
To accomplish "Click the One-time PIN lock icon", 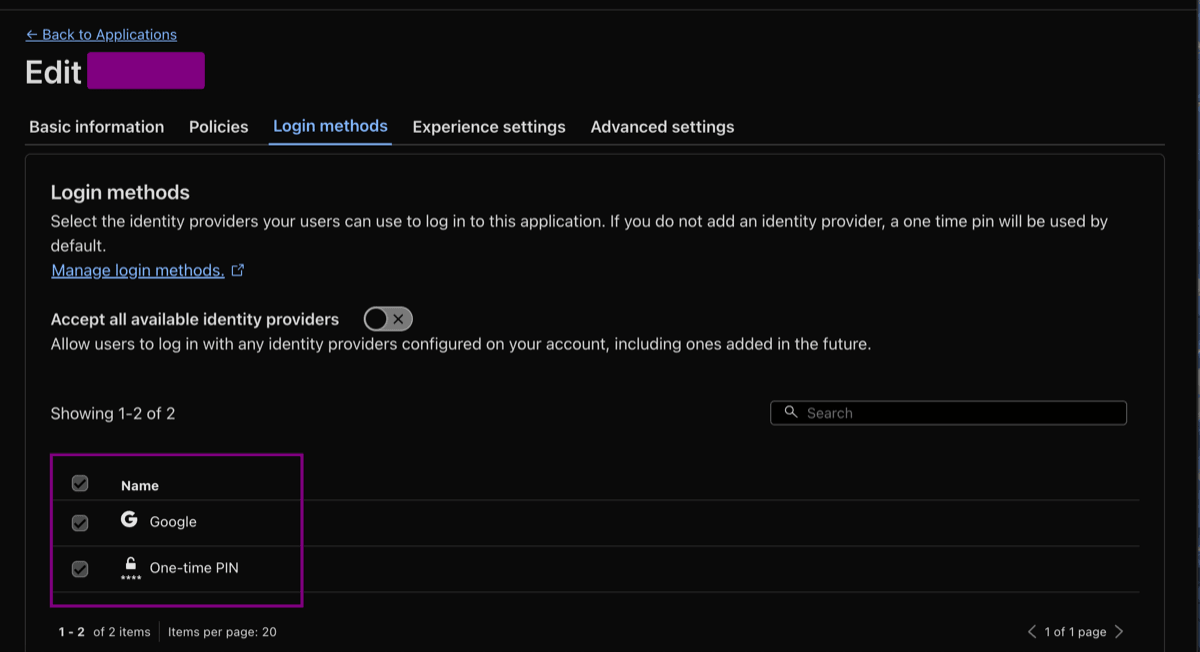I will (x=130, y=568).
